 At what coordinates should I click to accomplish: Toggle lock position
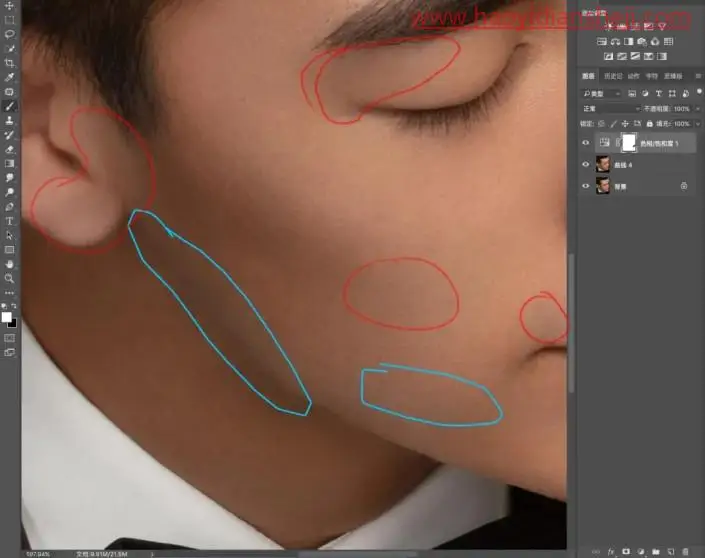(625, 123)
